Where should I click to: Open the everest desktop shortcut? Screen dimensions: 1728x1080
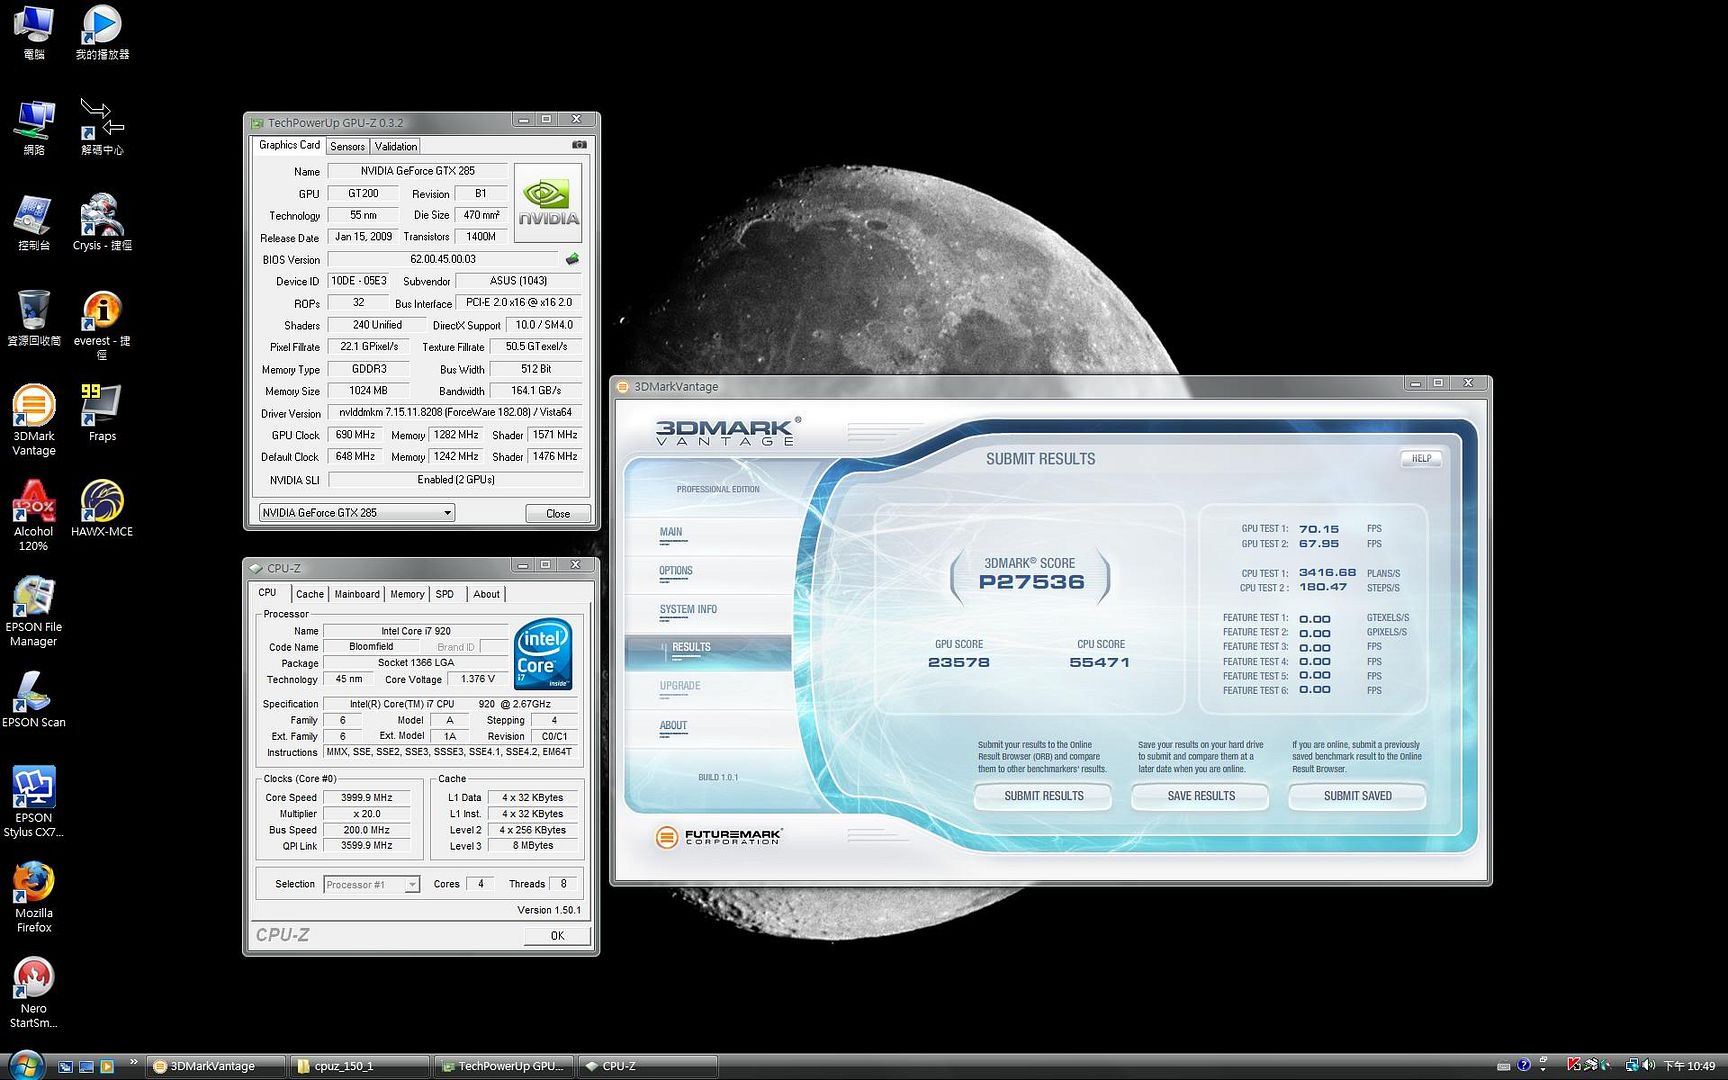[x=102, y=324]
